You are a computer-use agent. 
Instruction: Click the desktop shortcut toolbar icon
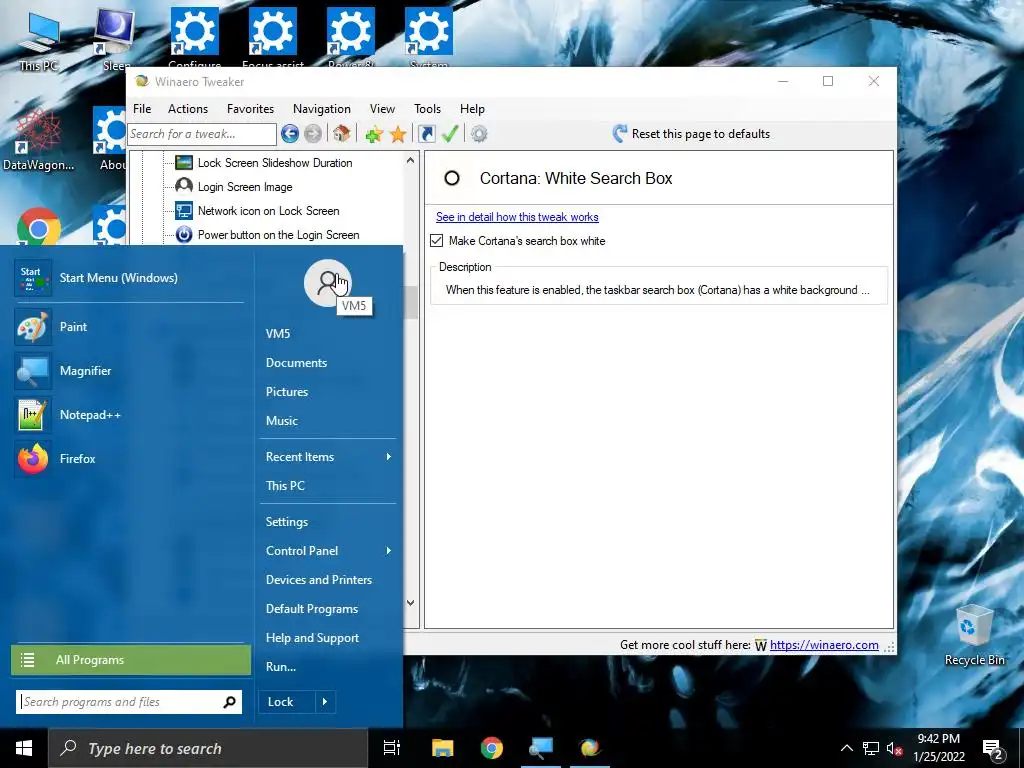pos(426,134)
